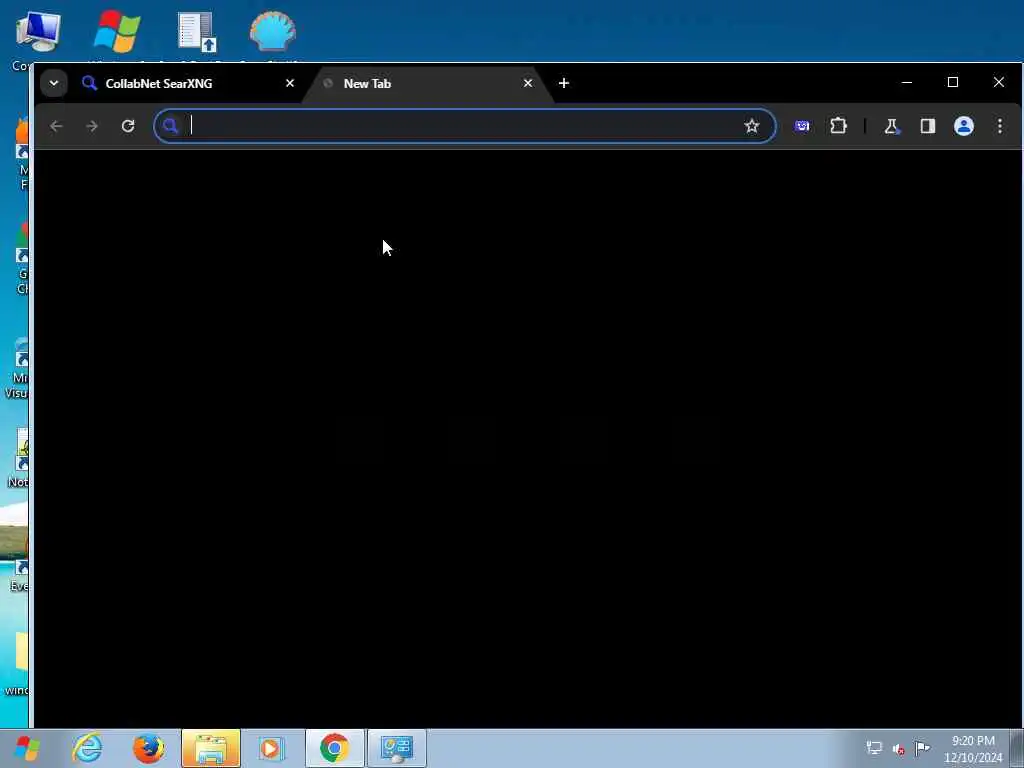Open Chrome three-dot menu
The width and height of the screenshot is (1024, 768).
[x=1000, y=126]
